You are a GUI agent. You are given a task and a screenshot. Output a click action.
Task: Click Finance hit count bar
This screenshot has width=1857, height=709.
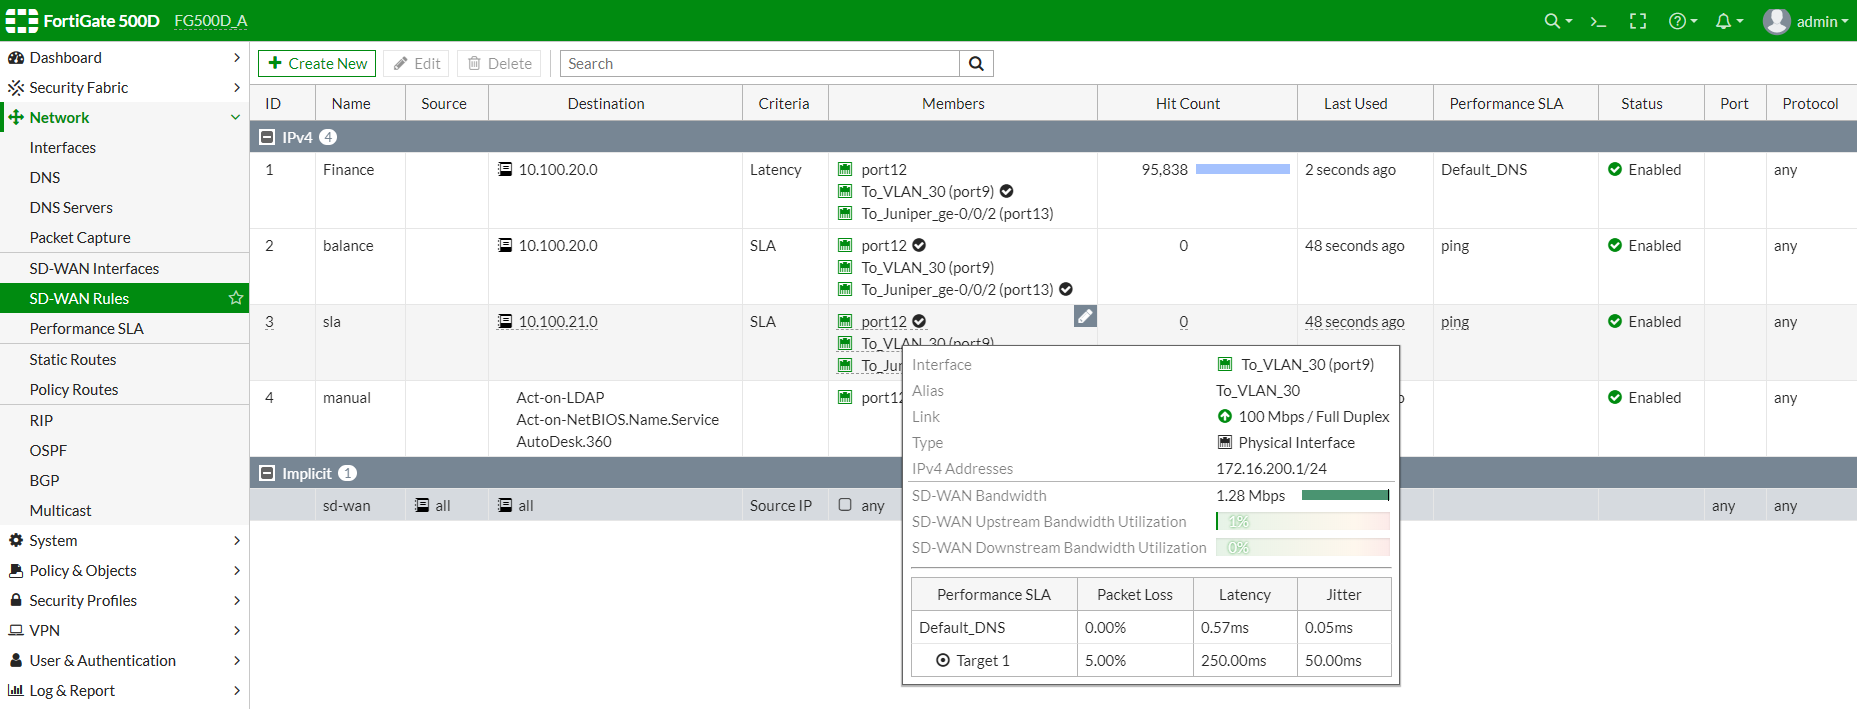(1243, 169)
